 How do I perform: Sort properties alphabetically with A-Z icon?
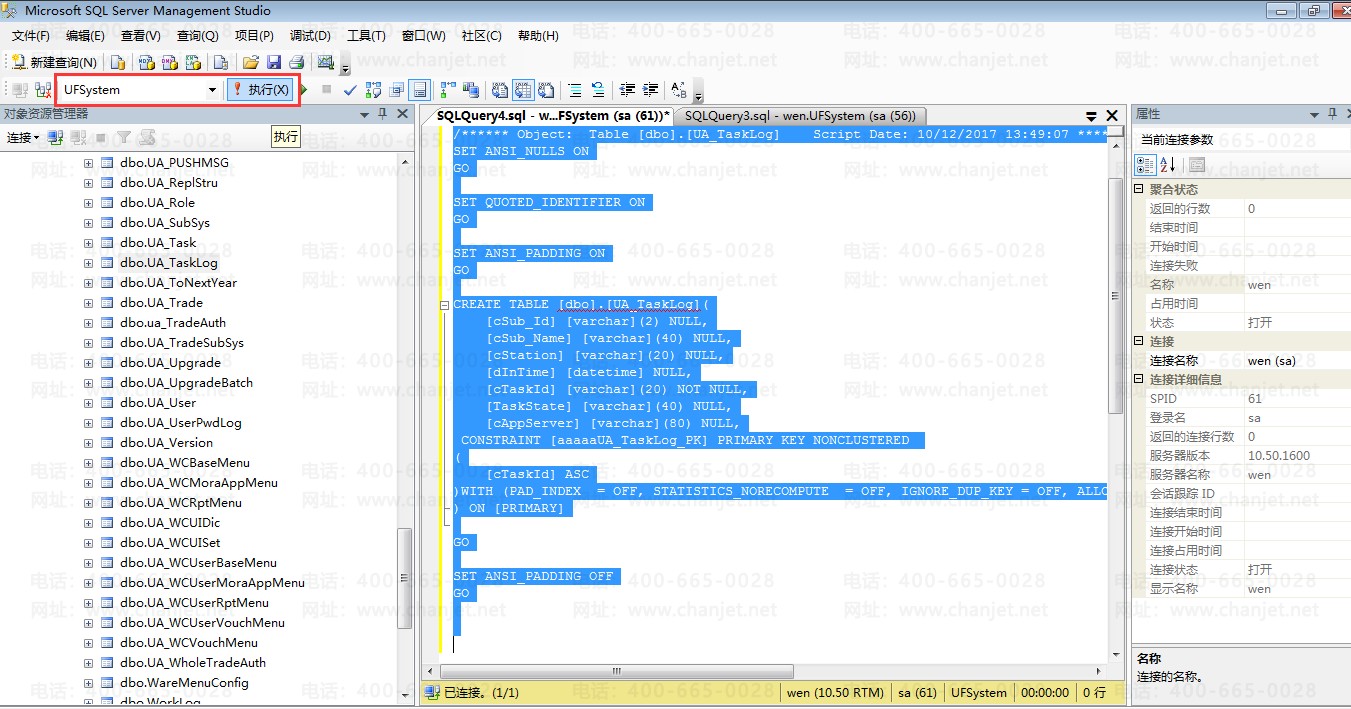[1167, 165]
